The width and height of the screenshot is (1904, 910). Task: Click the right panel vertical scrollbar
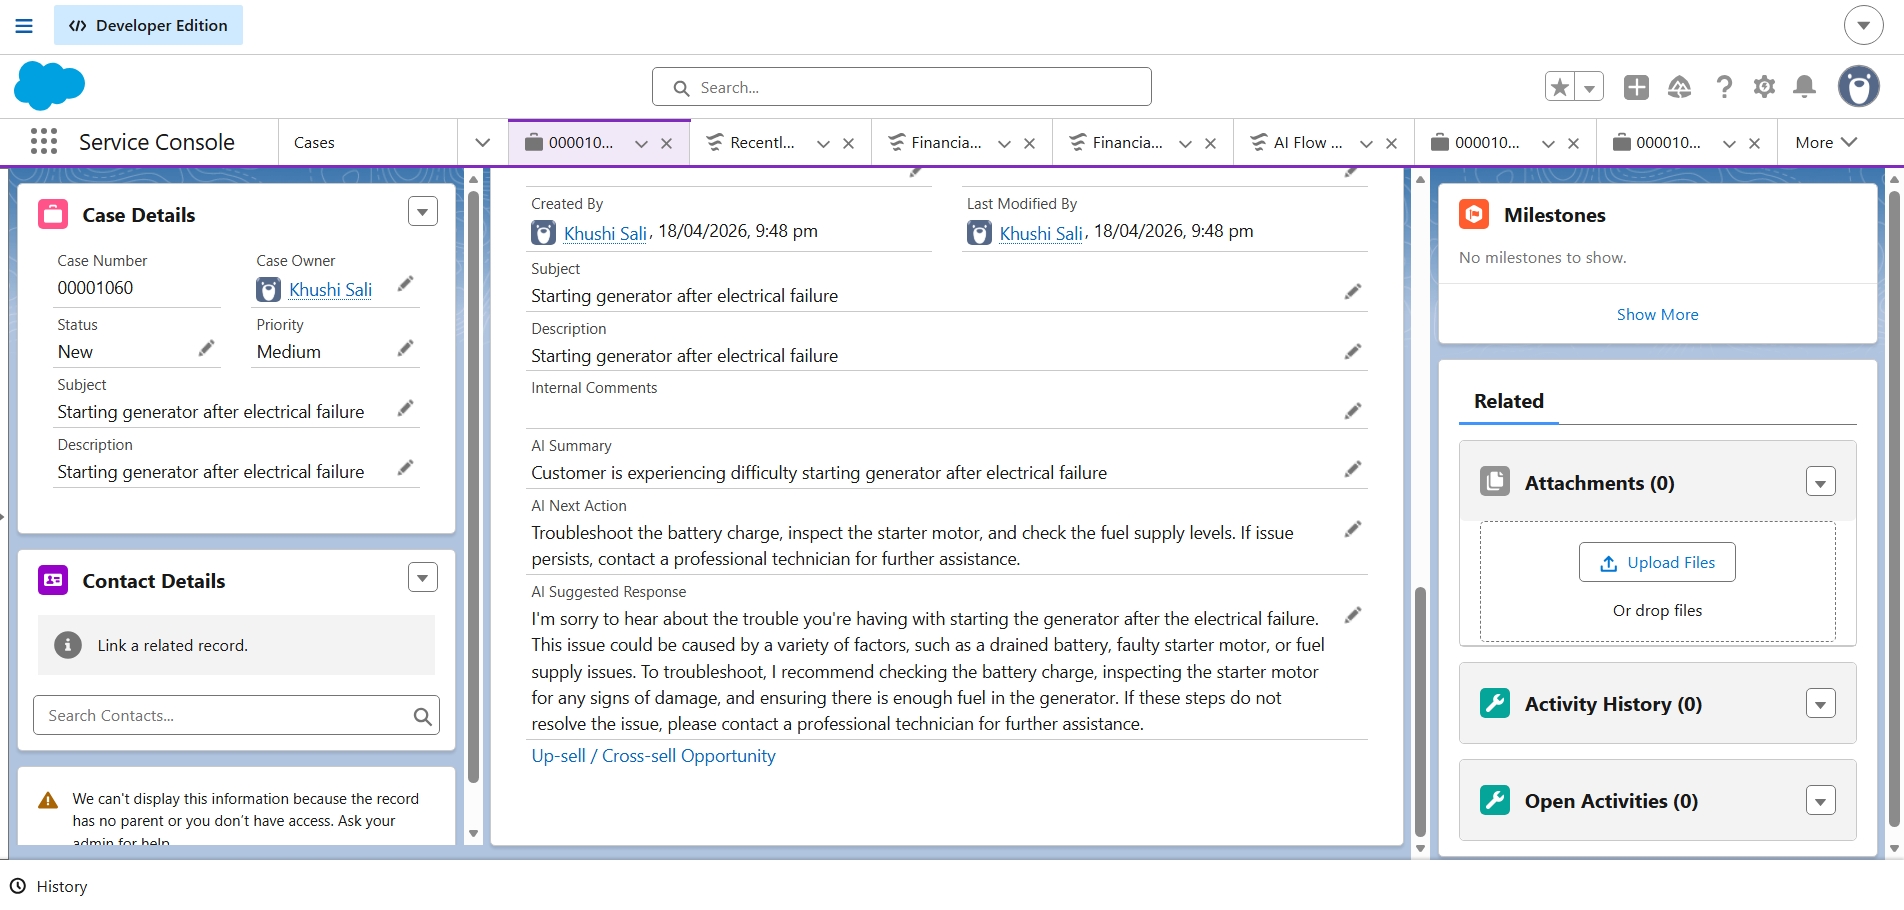[1894, 508]
